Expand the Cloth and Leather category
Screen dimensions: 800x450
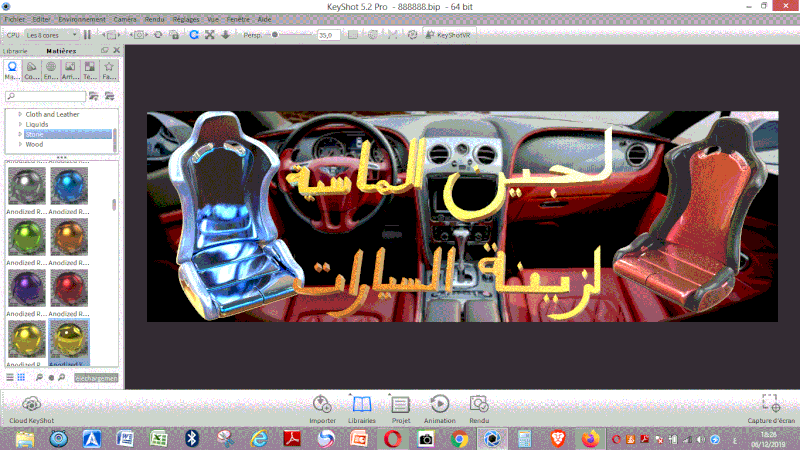click(x=19, y=114)
